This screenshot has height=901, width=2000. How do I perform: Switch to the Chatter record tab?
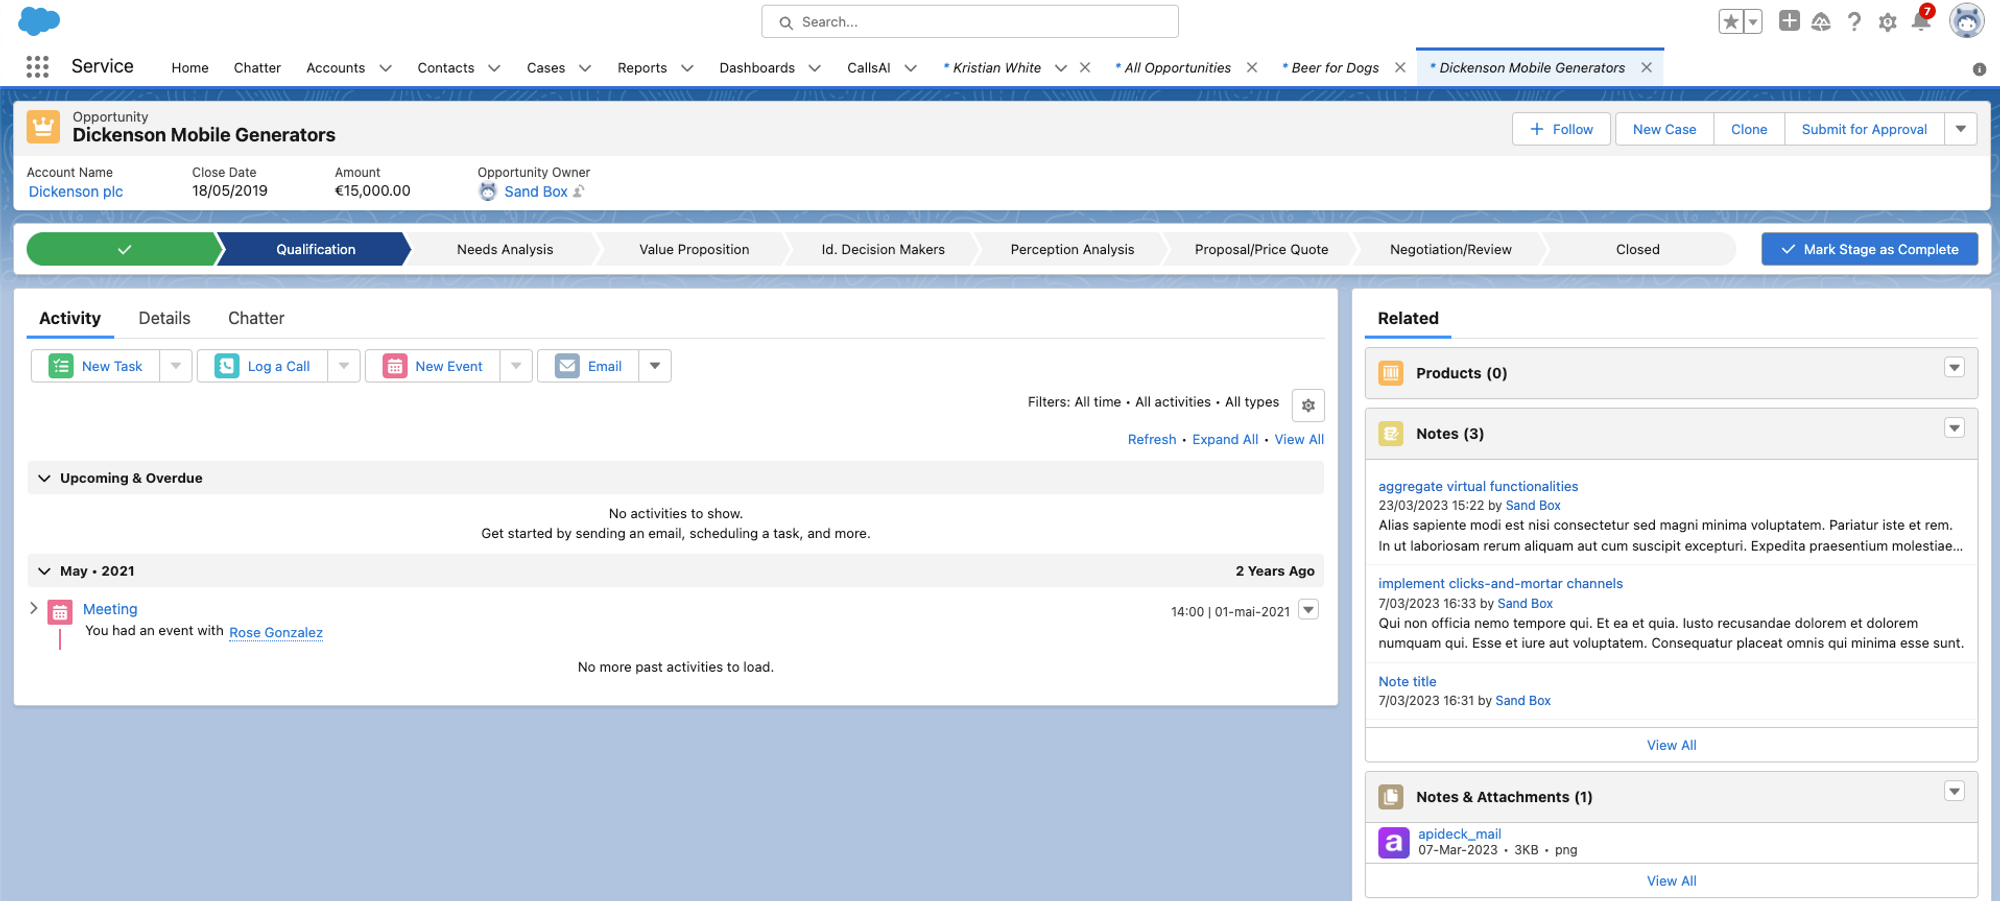coord(256,318)
